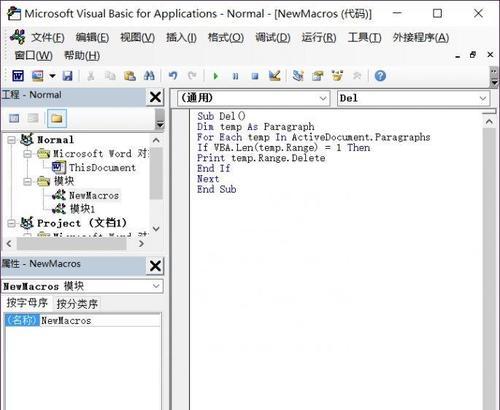Open Project Explorer toolbar icon
The height and width of the screenshot is (410, 500).
tap(298, 76)
